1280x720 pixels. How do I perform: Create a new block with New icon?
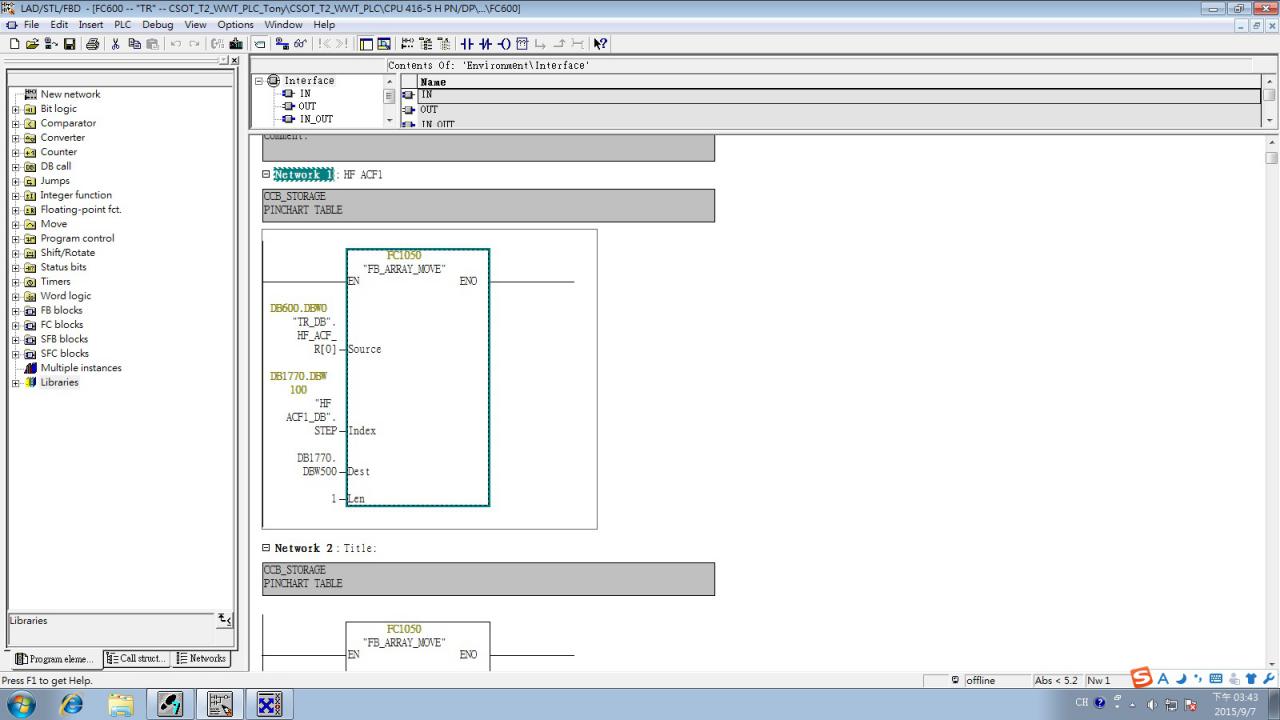[14, 44]
